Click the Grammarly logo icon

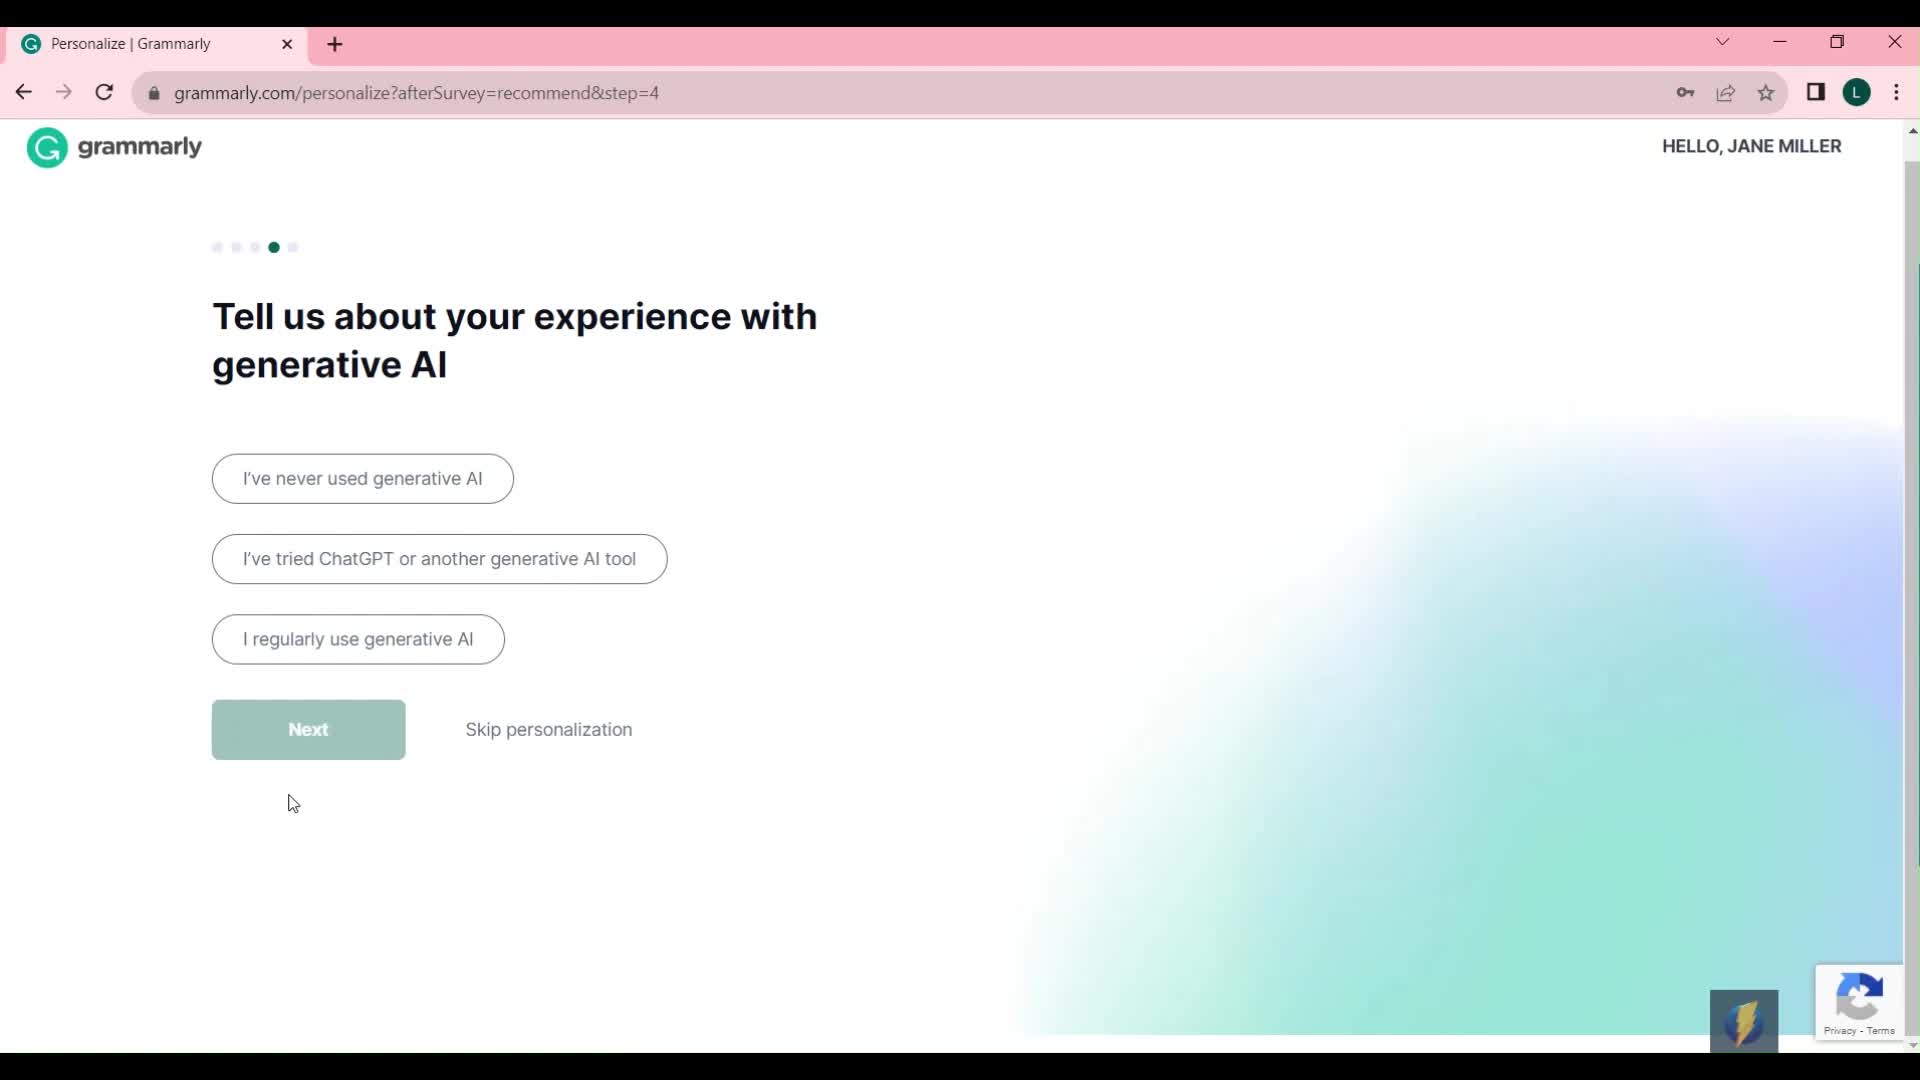coord(46,148)
